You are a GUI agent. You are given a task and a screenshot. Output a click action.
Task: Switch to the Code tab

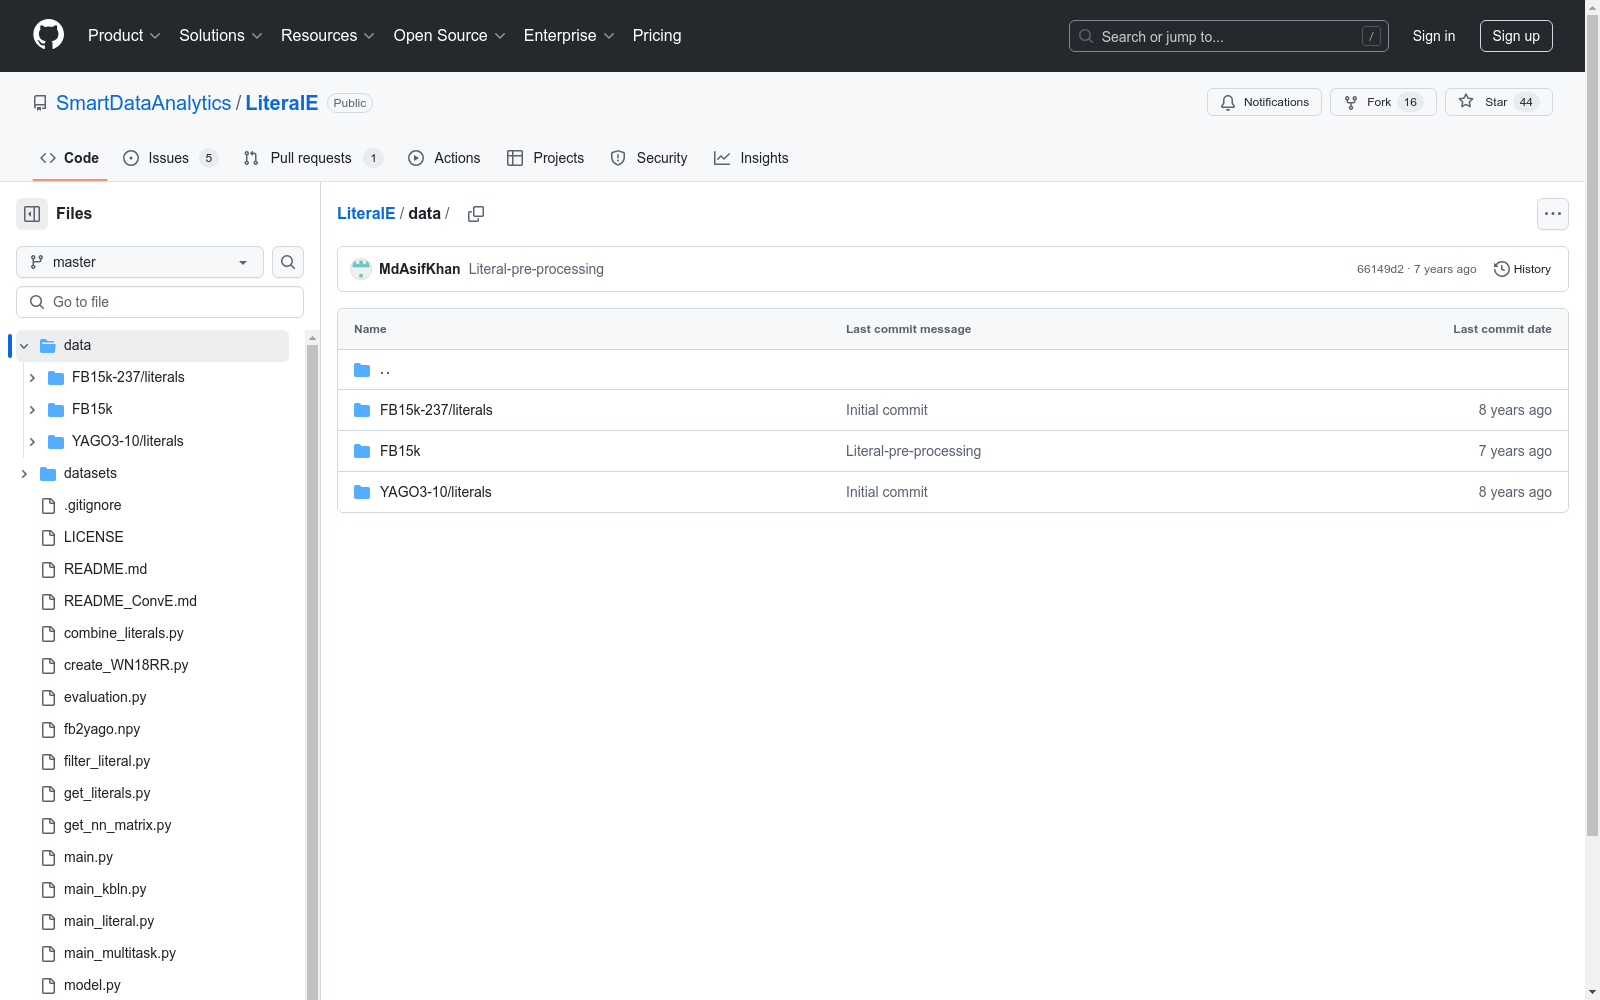pyautogui.click(x=70, y=158)
